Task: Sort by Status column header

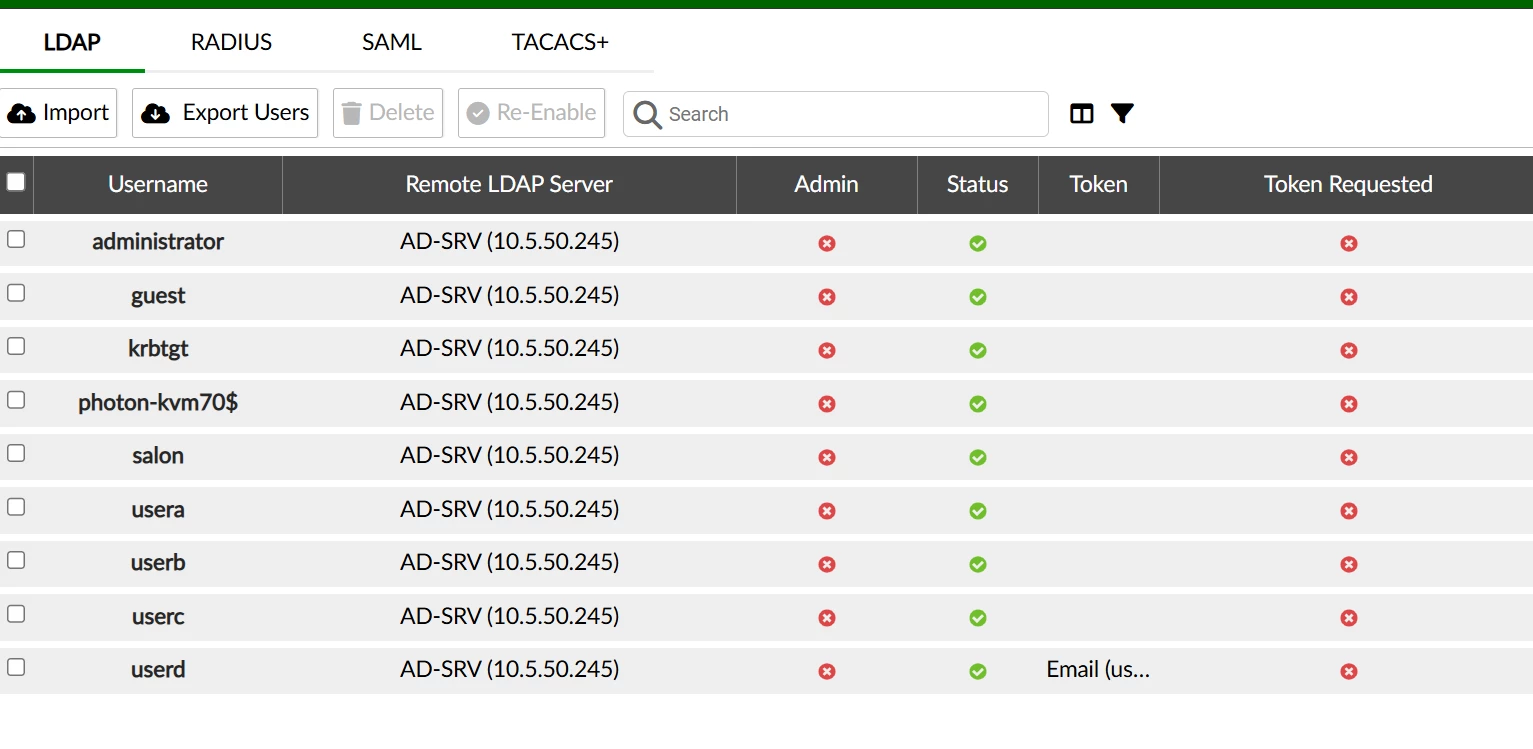Action: [x=977, y=184]
